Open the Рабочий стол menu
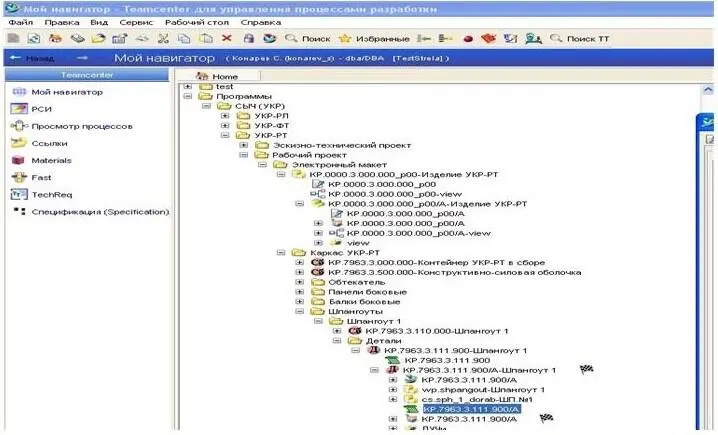The image size is (718, 435). (x=197, y=22)
